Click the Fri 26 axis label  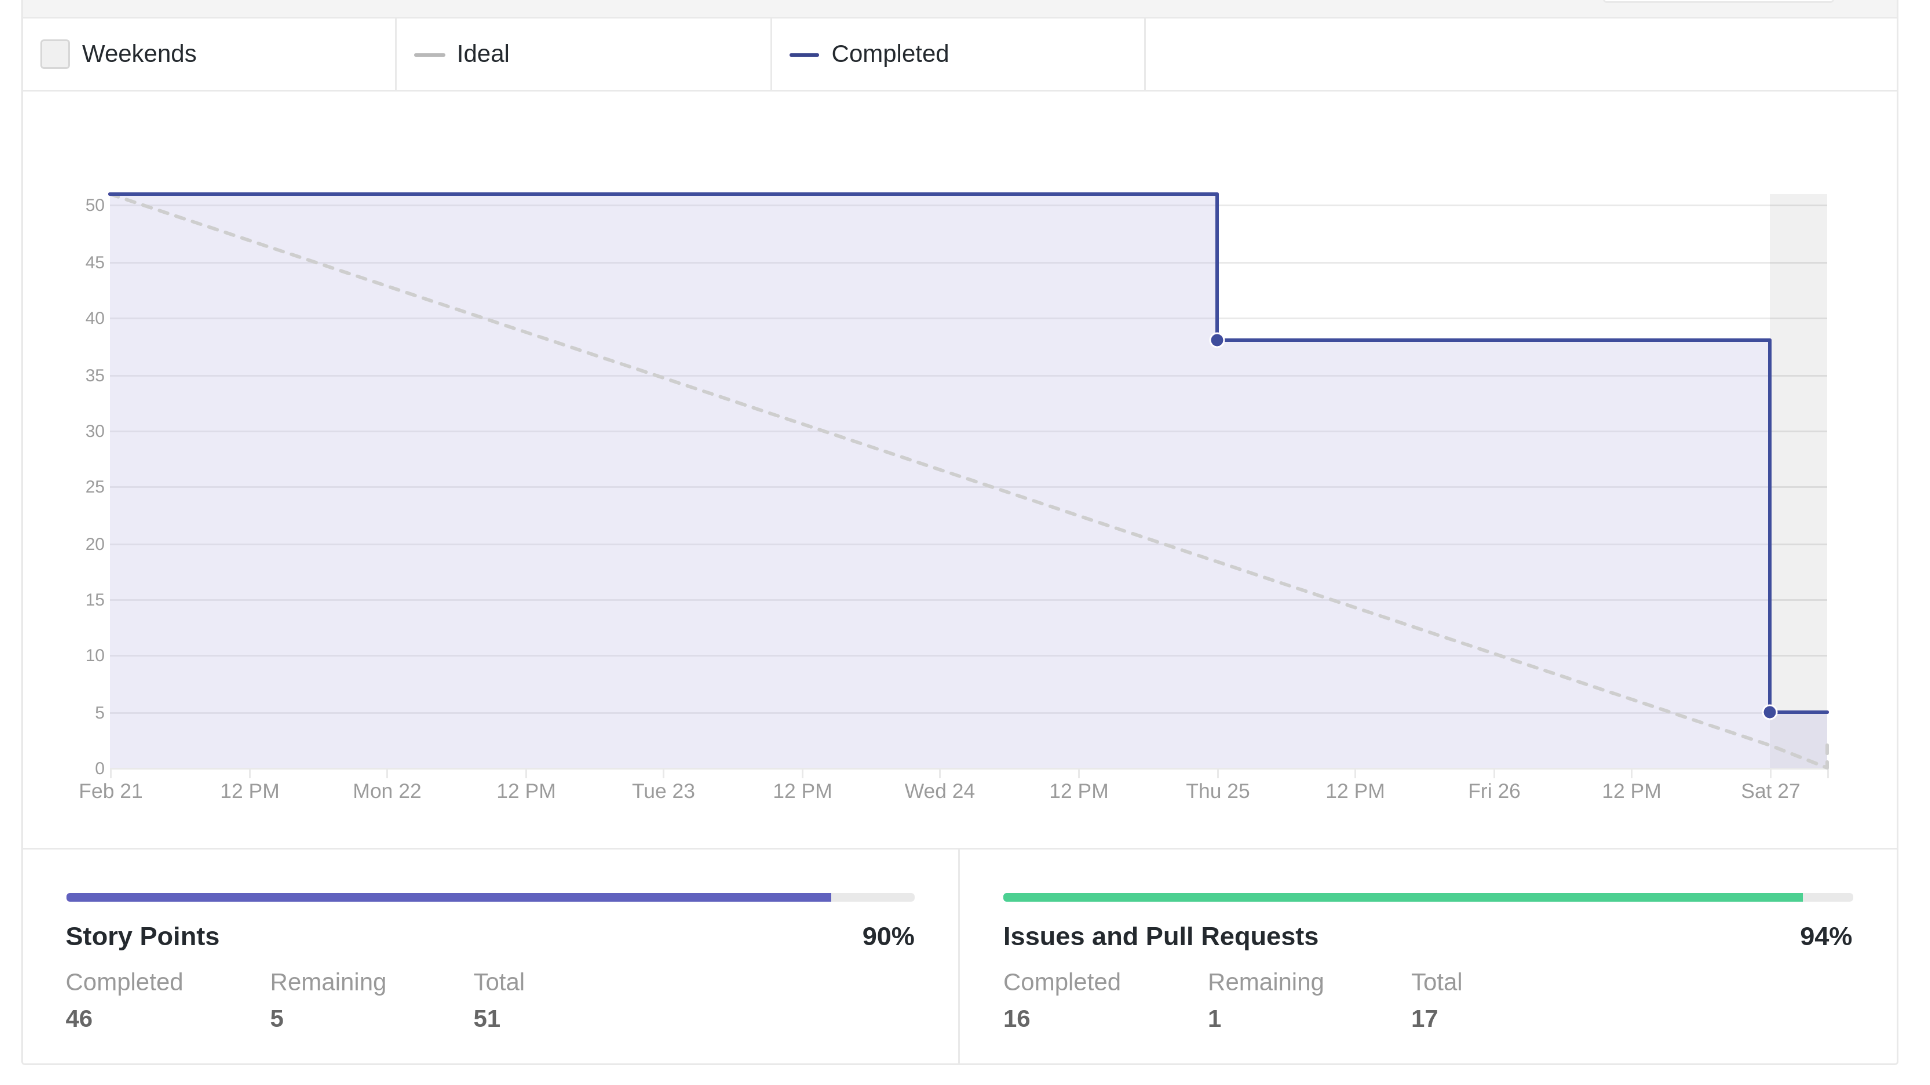click(1494, 791)
